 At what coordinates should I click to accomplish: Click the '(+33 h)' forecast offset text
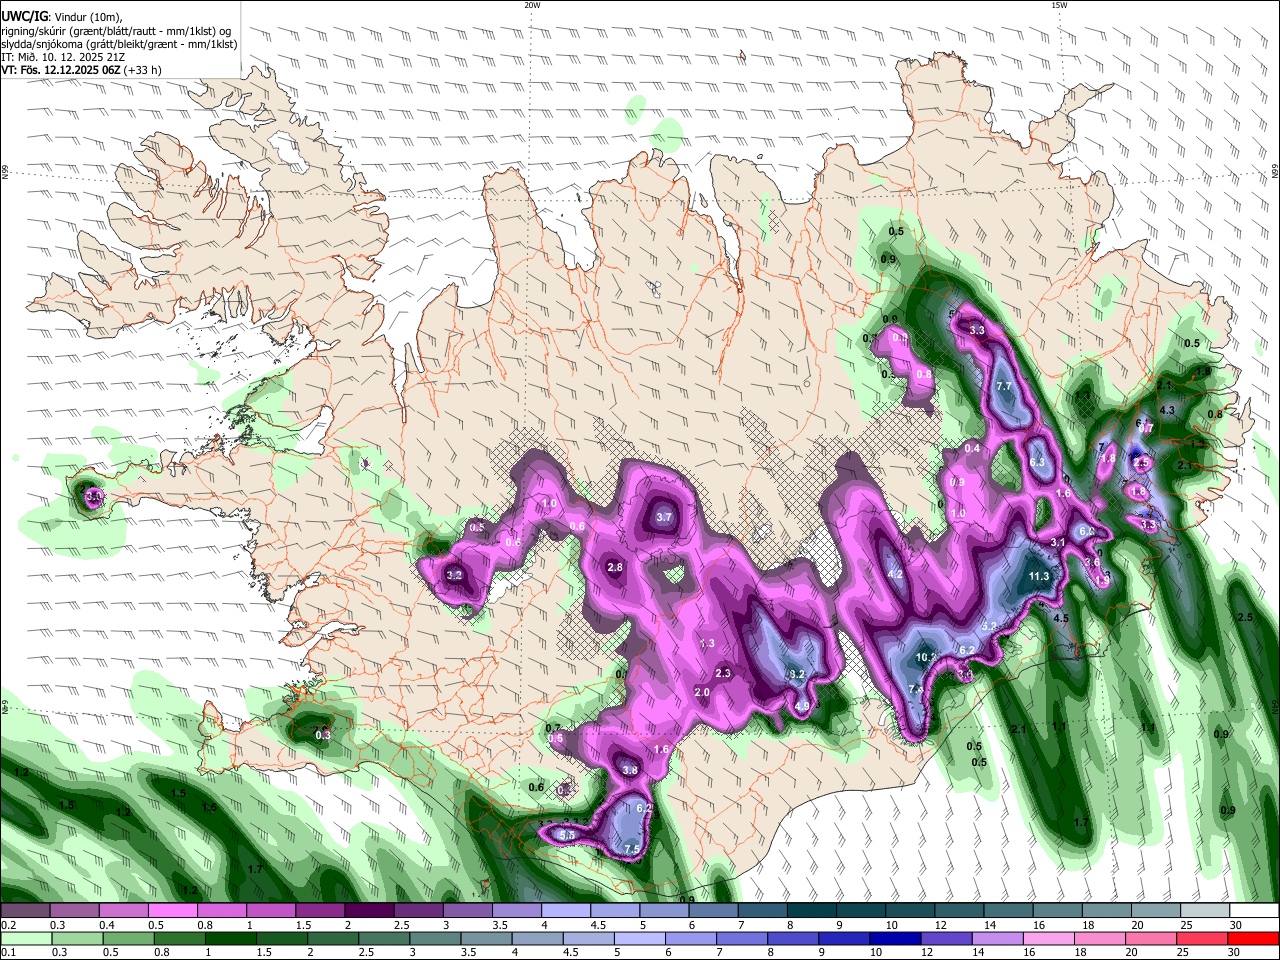(143, 71)
